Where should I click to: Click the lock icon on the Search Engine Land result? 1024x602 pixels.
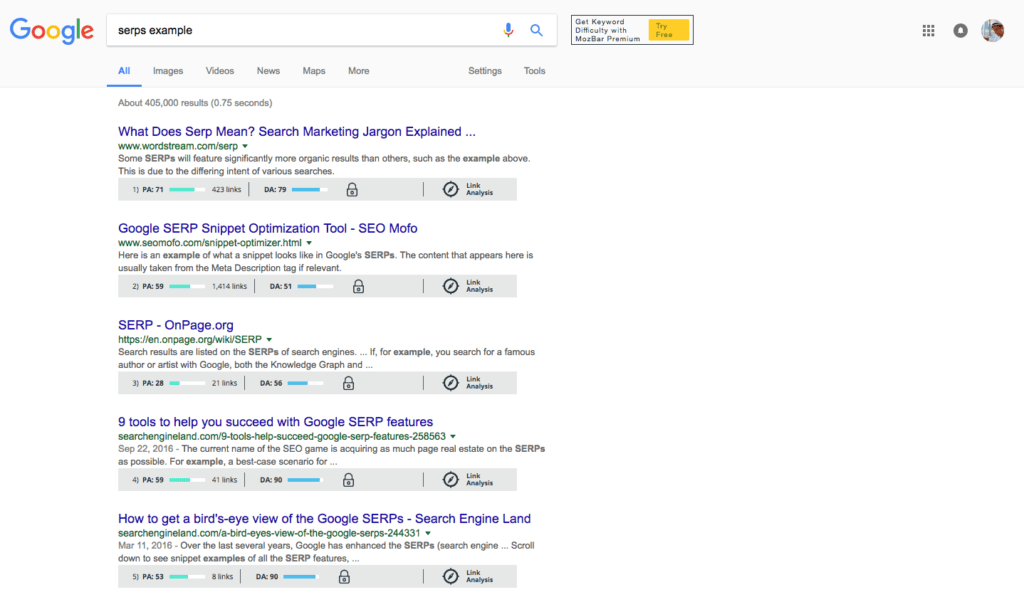(343, 576)
